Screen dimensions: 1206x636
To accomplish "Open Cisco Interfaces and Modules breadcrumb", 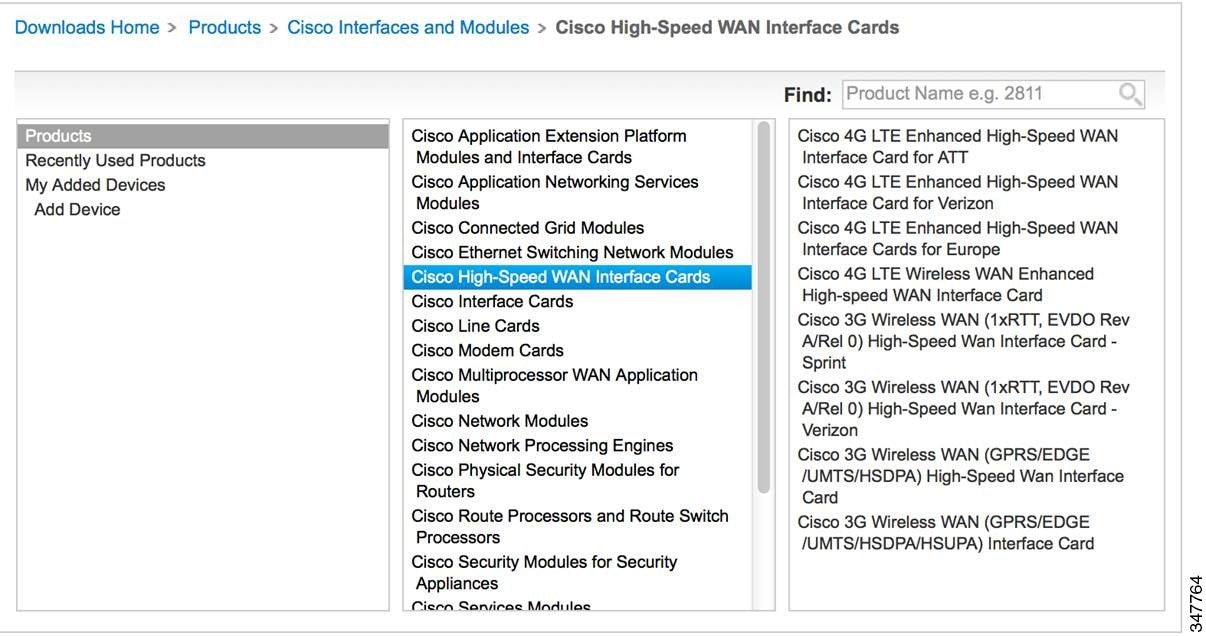I will pyautogui.click(x=408, y=28).
